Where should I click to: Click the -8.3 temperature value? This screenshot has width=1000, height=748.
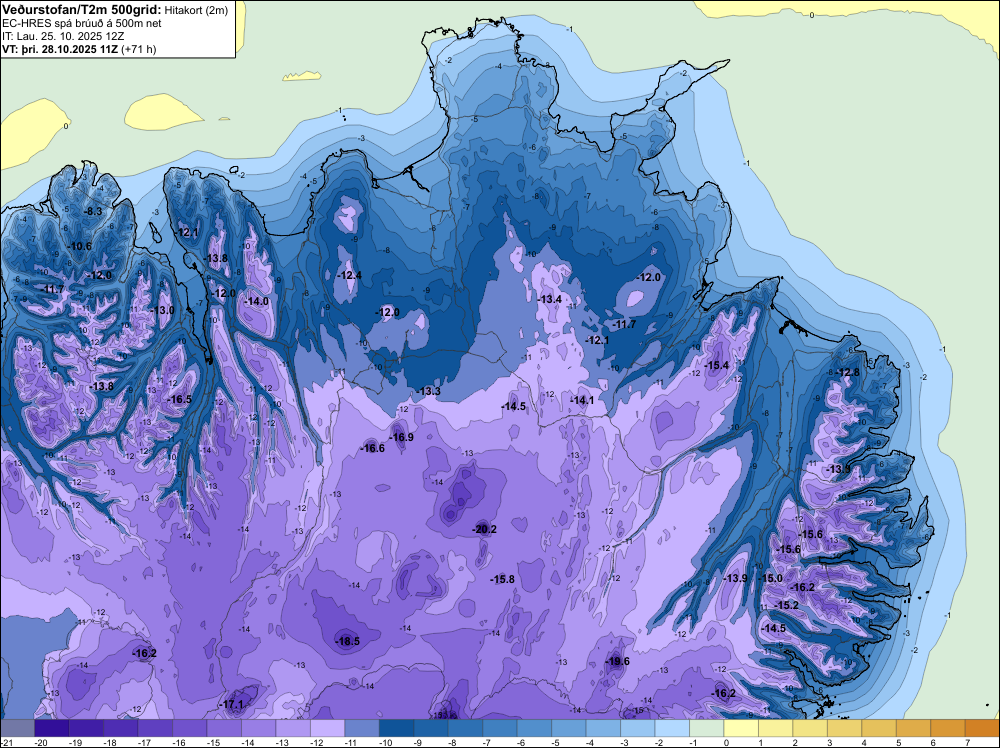(x=93, y=211)
